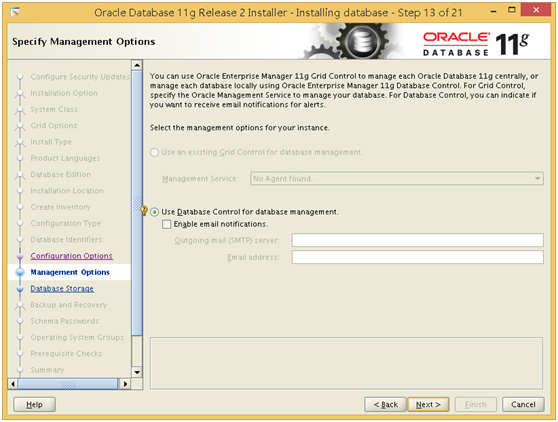The height and width of the screenshot is (422, 558).
Task: Click the Database Identifiers step
Action: (x=66, y=239)
